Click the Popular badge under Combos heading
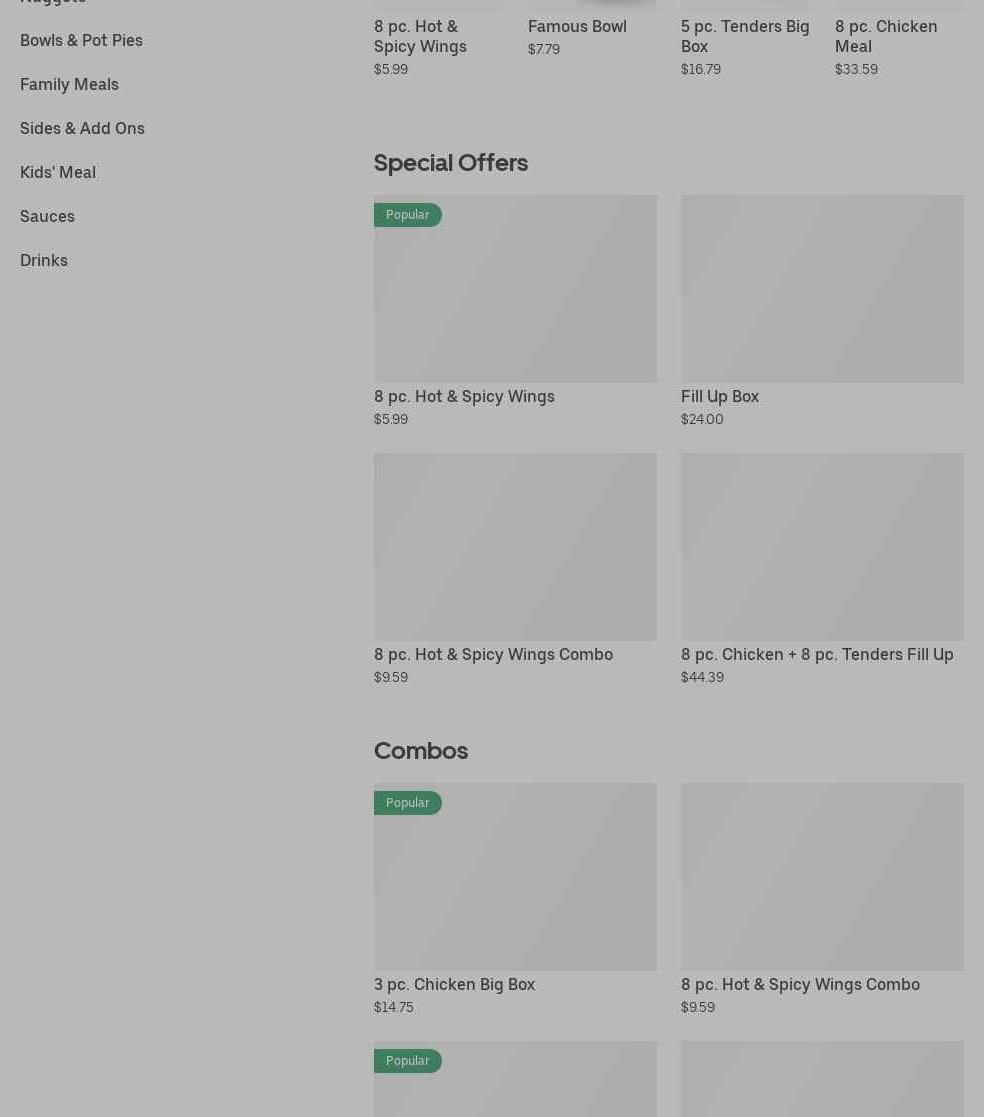Viewport: 984px width, 1117px height. point(407,803)
